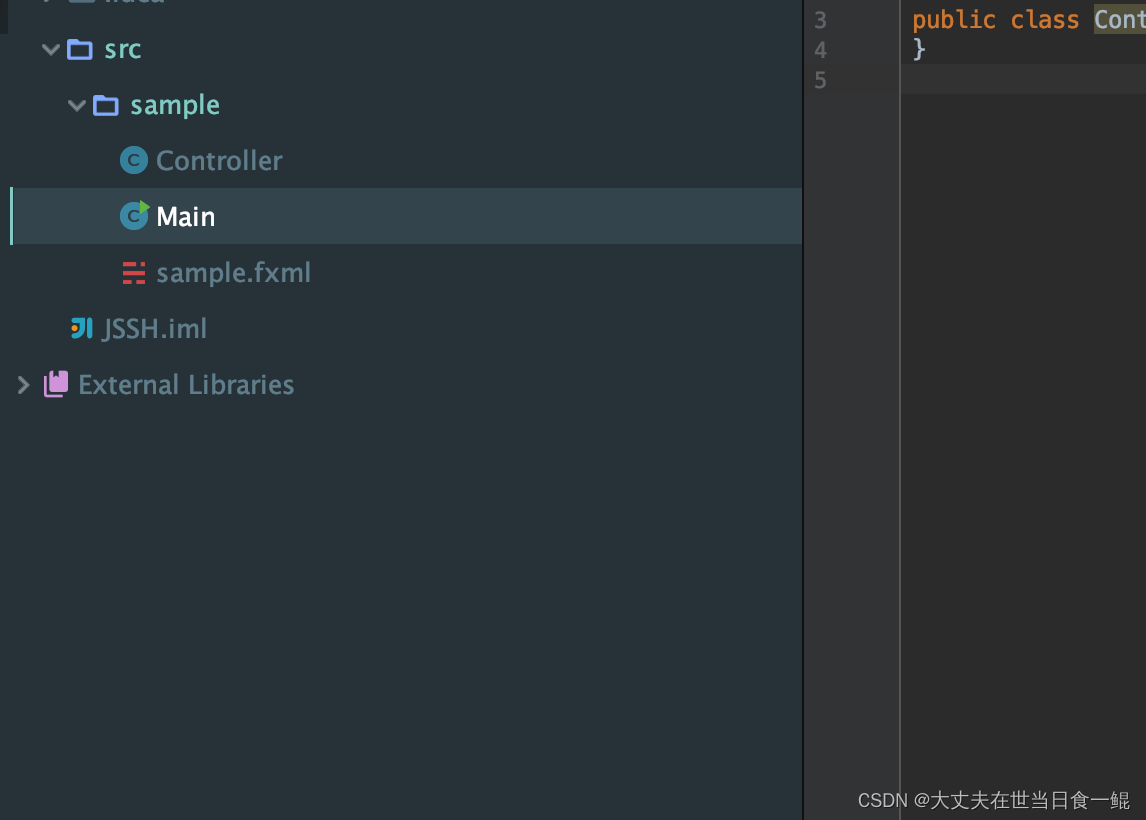This screenshot has width=1146, height=820.
Task: Expand the External Libraries node
Action: (x=23, y=385)
